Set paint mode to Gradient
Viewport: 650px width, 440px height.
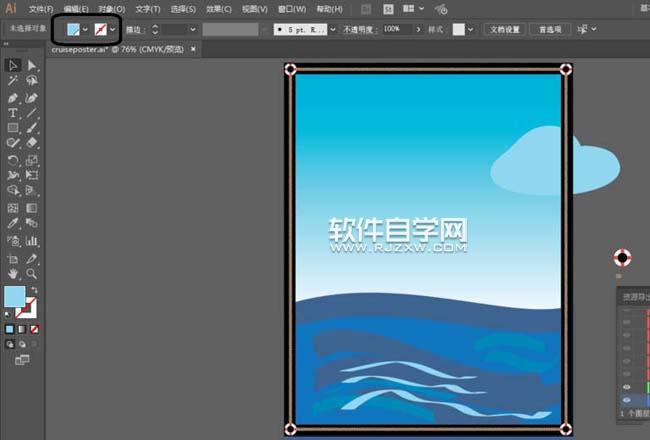[22, 329]
